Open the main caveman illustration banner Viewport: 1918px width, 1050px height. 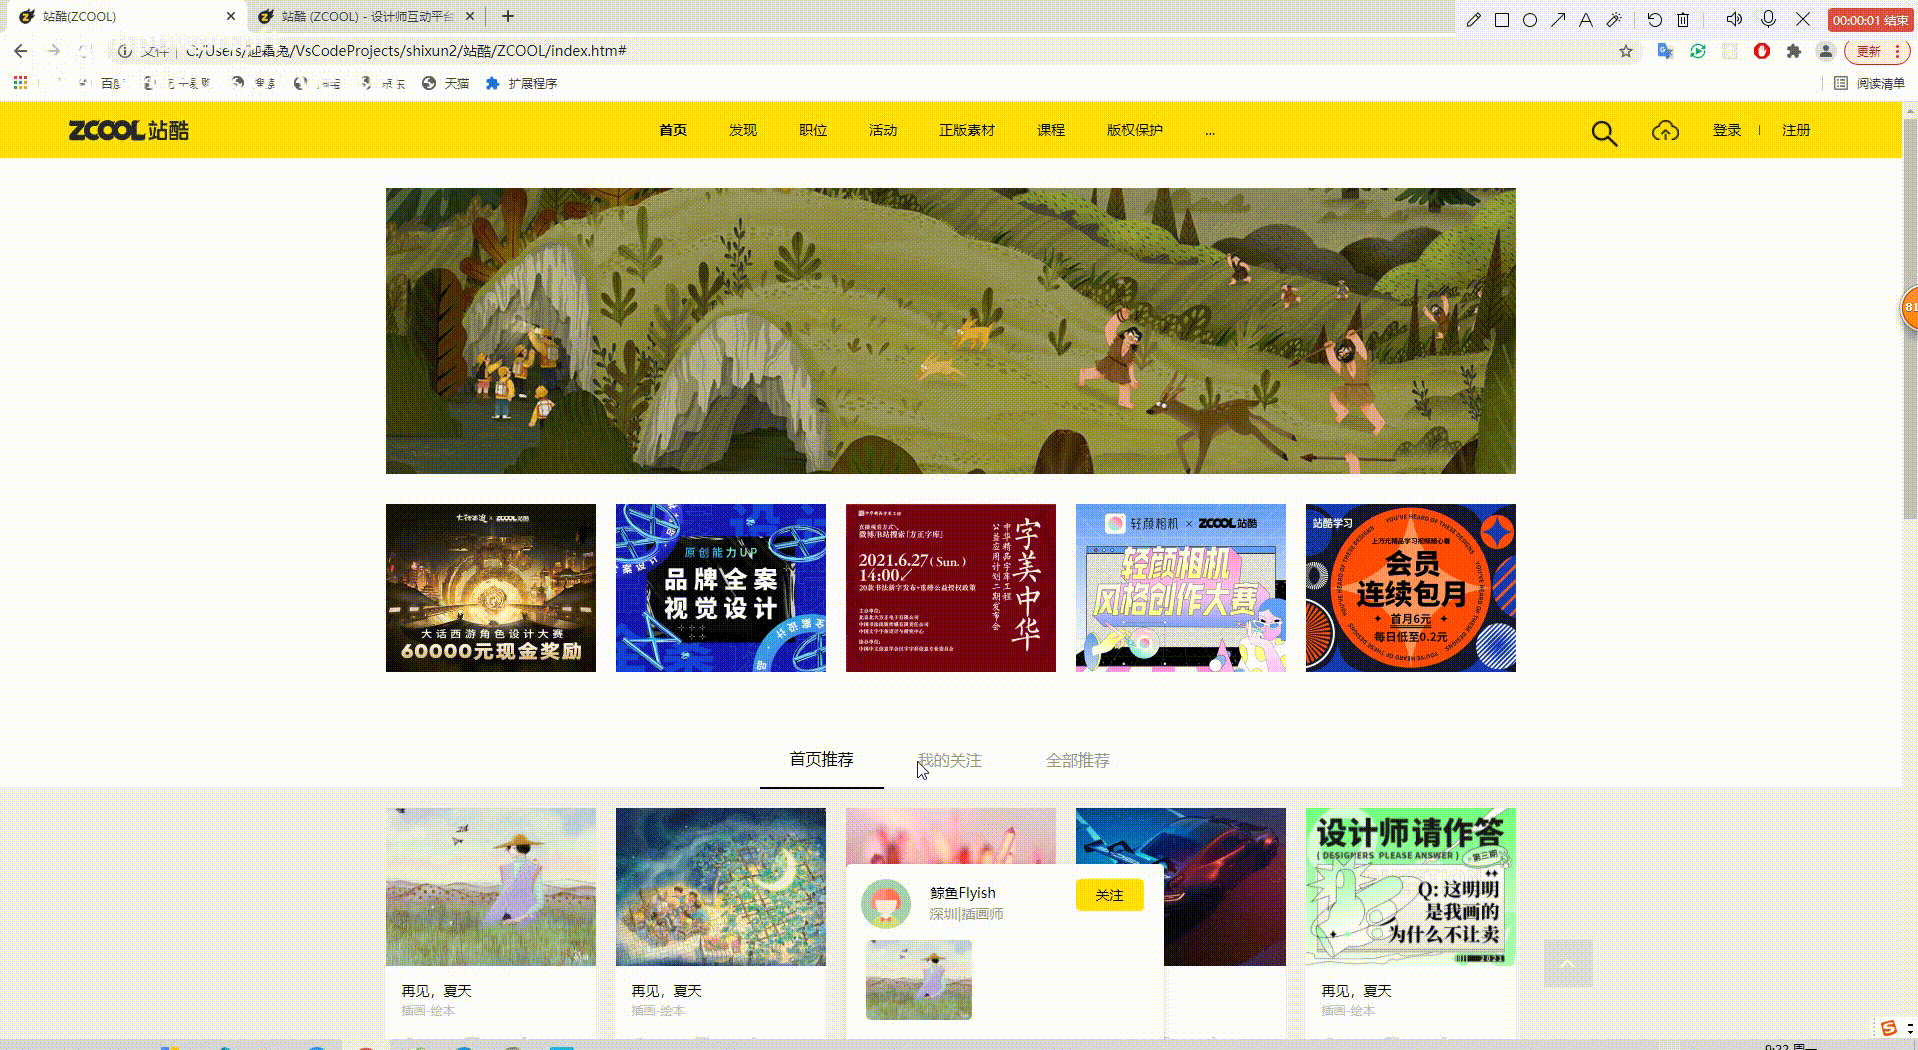click(x=951, y=331)
